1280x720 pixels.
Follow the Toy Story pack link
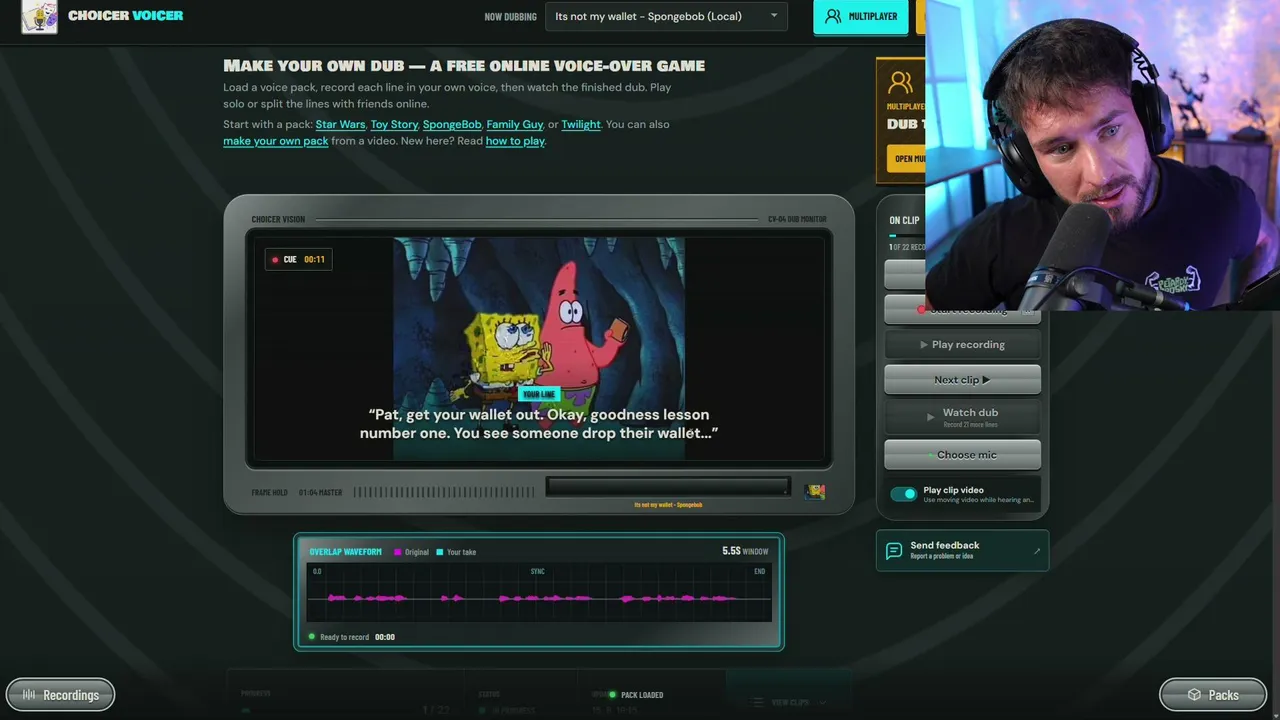(394, 124)
